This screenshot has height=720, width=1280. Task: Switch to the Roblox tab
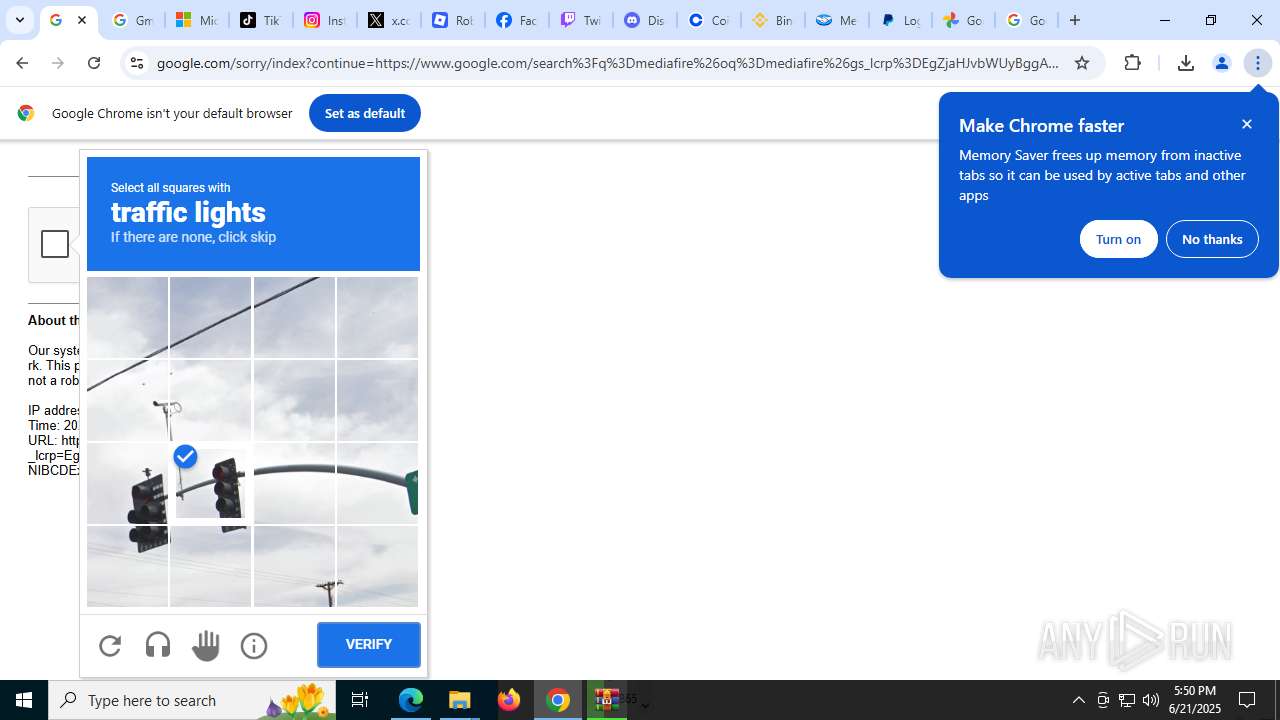click(452, 20)
